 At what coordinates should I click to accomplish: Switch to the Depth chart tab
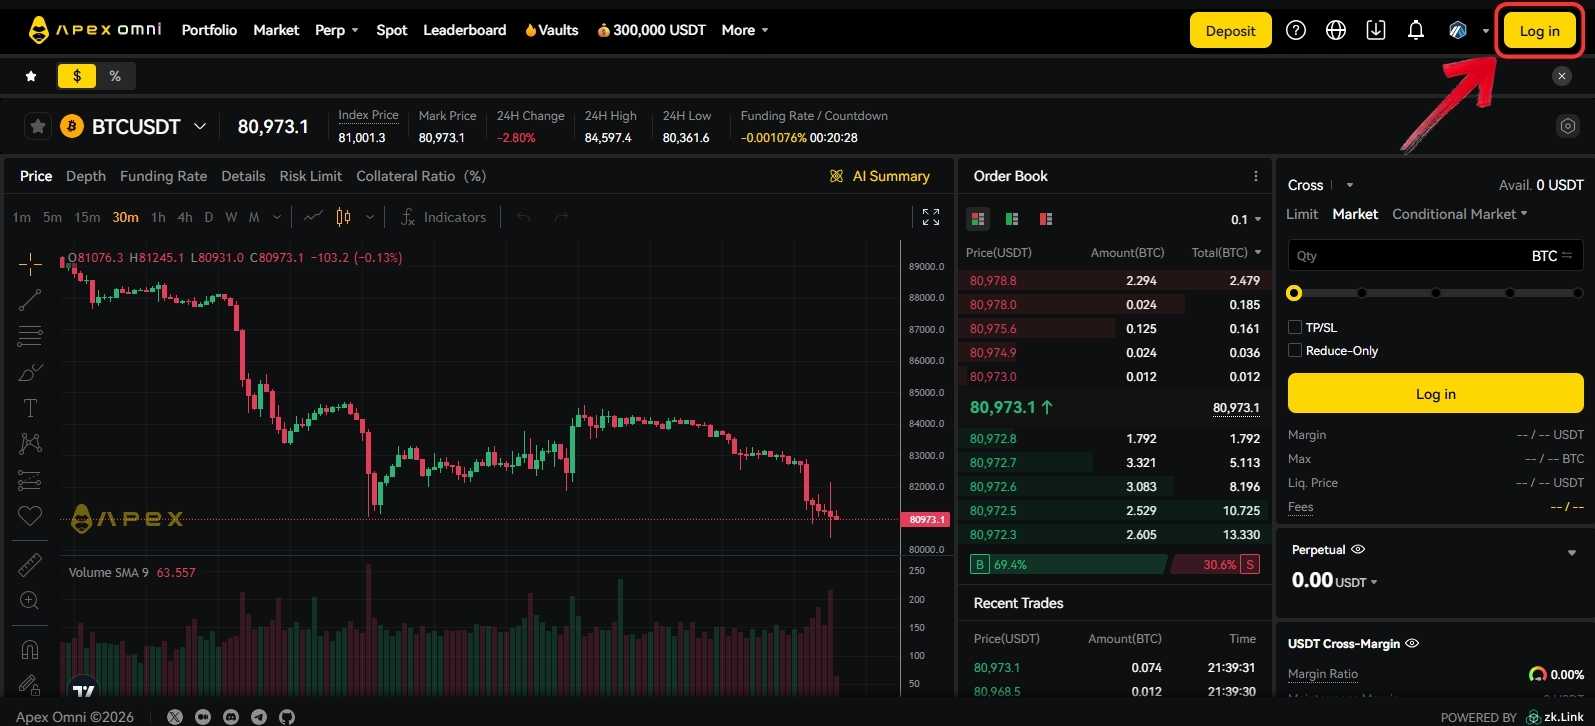(86, 176)
